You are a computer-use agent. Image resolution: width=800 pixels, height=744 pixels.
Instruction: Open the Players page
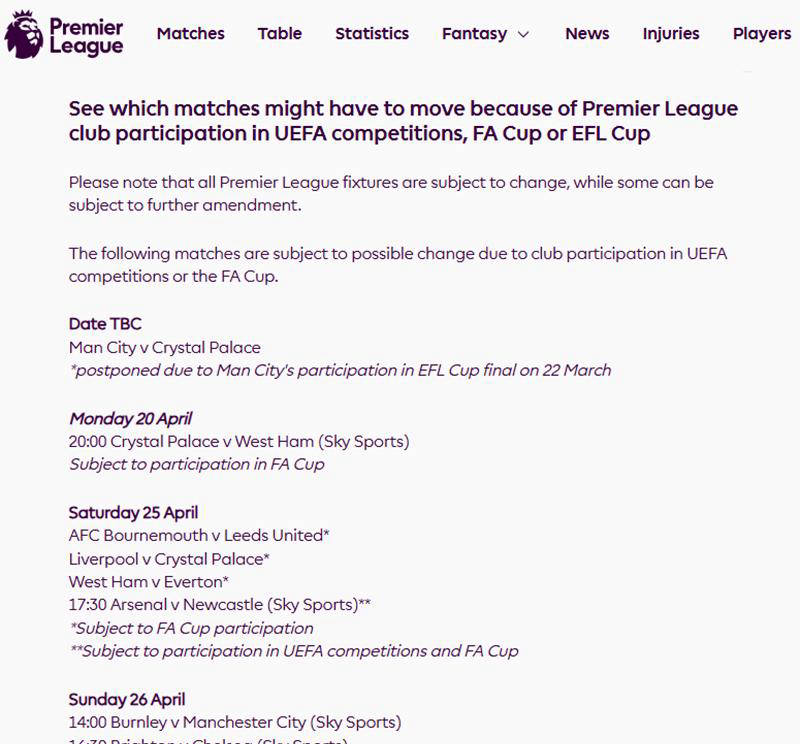[762, 34]
